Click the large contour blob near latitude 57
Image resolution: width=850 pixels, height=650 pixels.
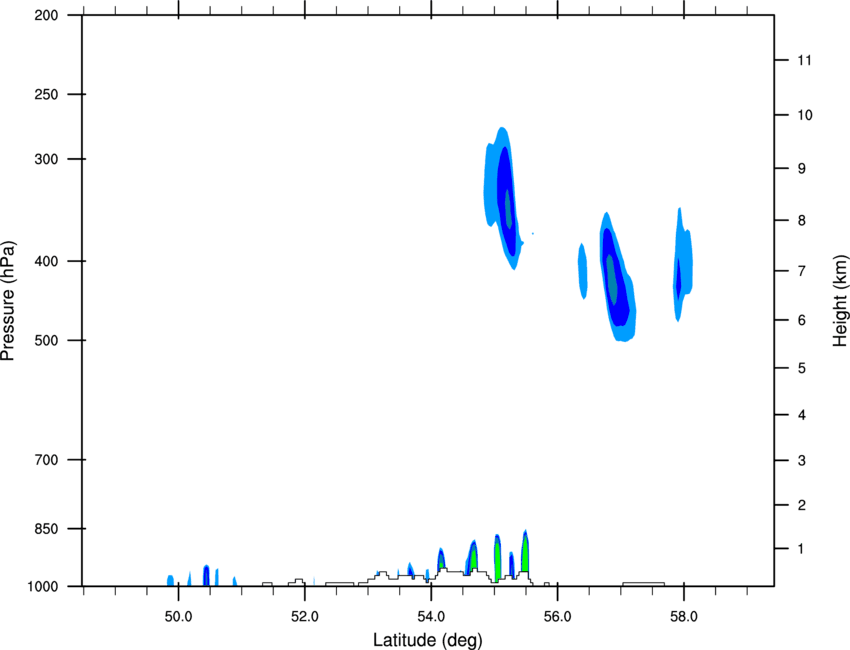click(x=617, y=277)
